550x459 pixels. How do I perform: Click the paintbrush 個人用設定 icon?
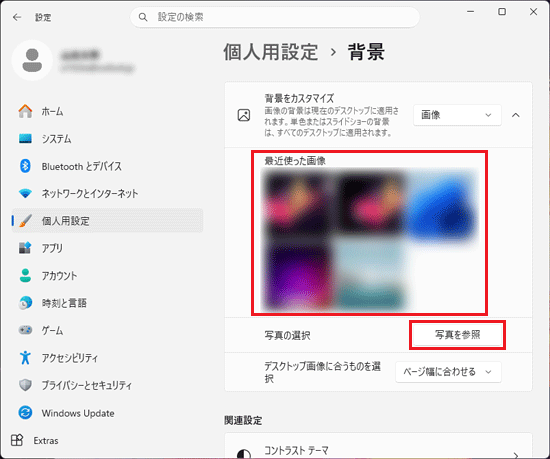[25, 221]
